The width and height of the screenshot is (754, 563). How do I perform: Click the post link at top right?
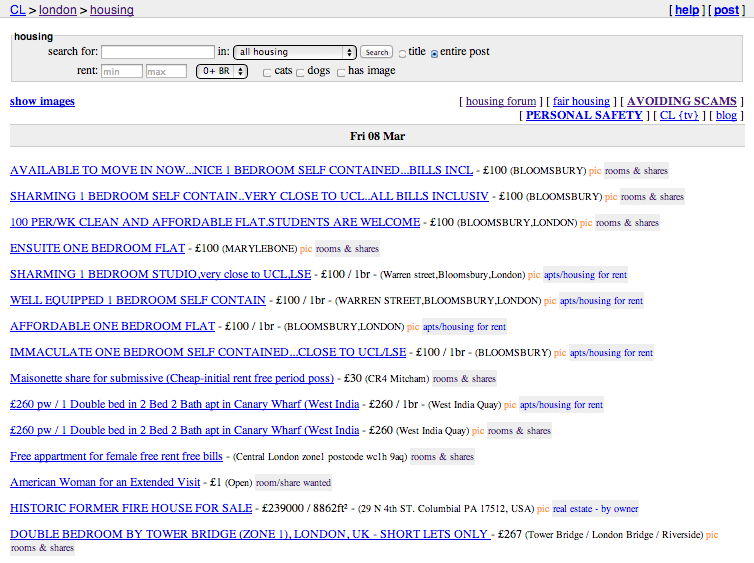click(x=724, y=10)
